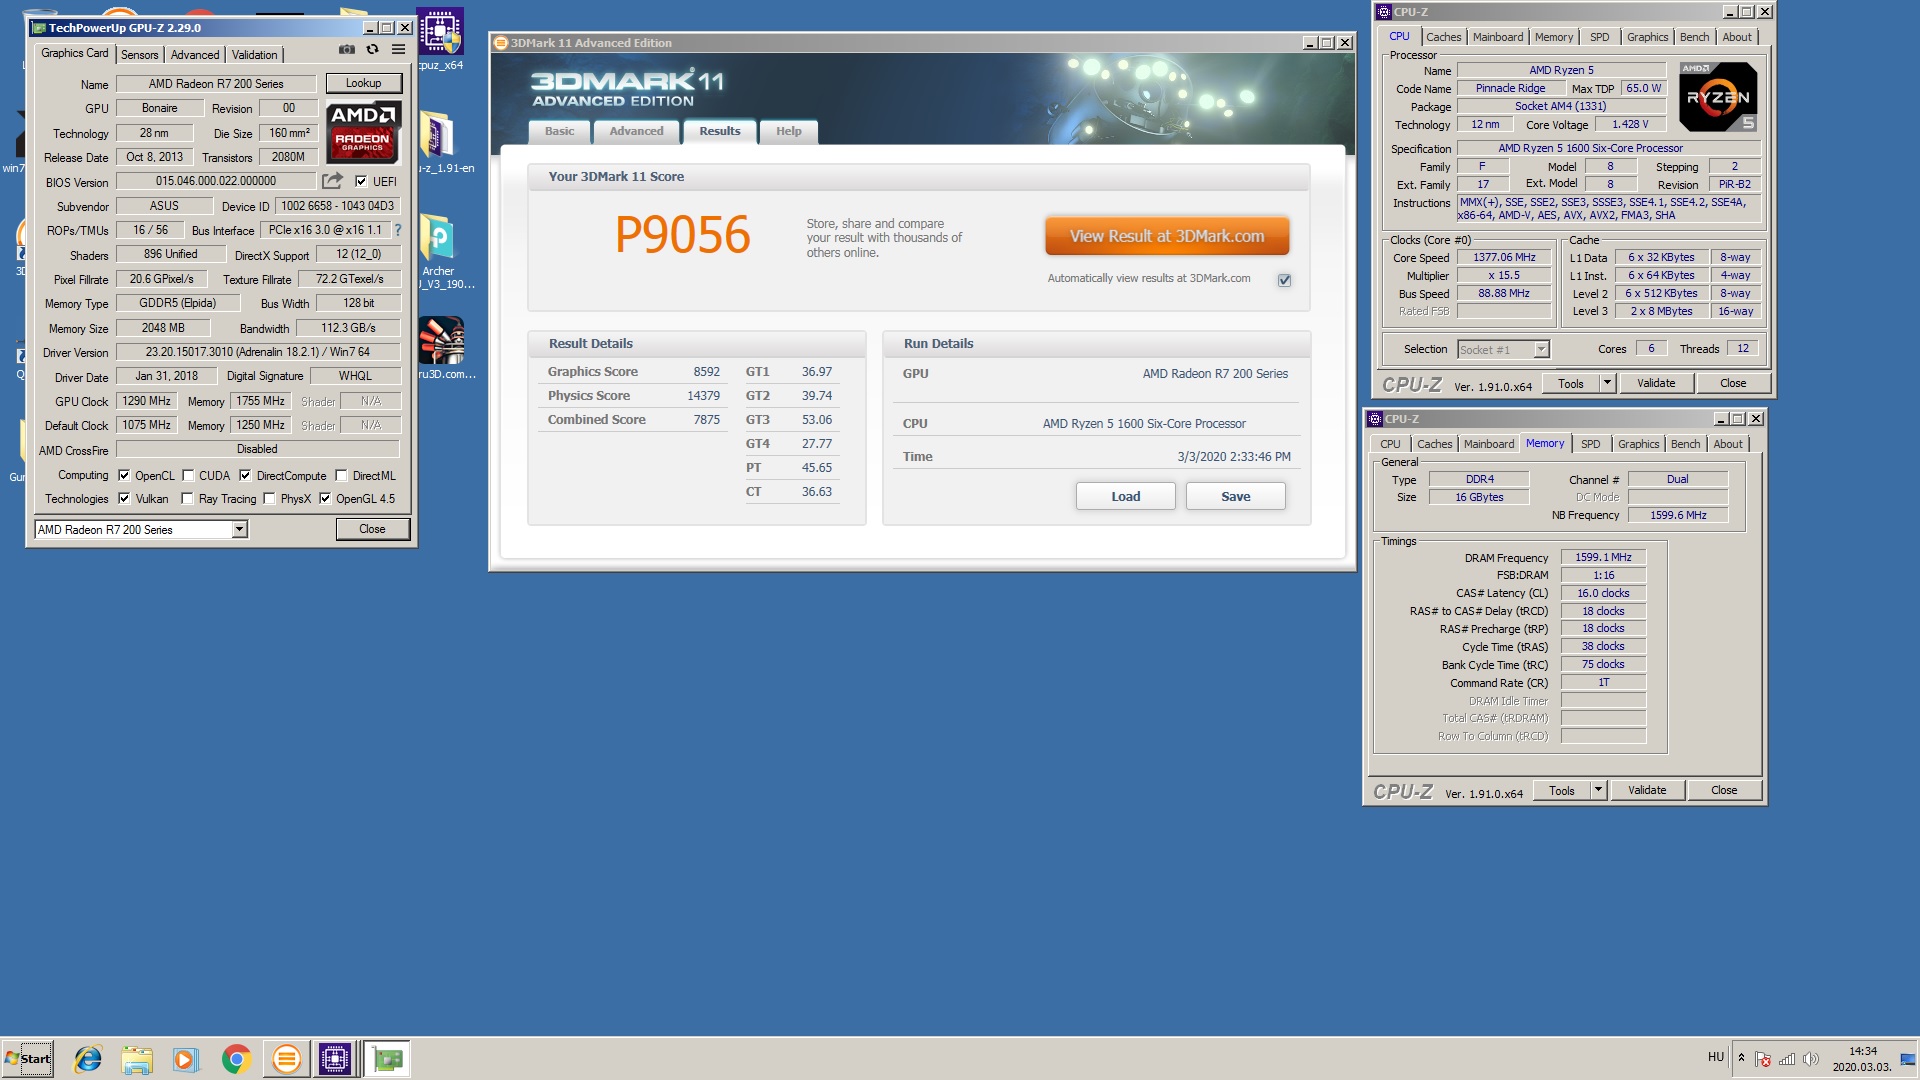Launch Internet Explorer from the taskbar

click(88, 1059)
